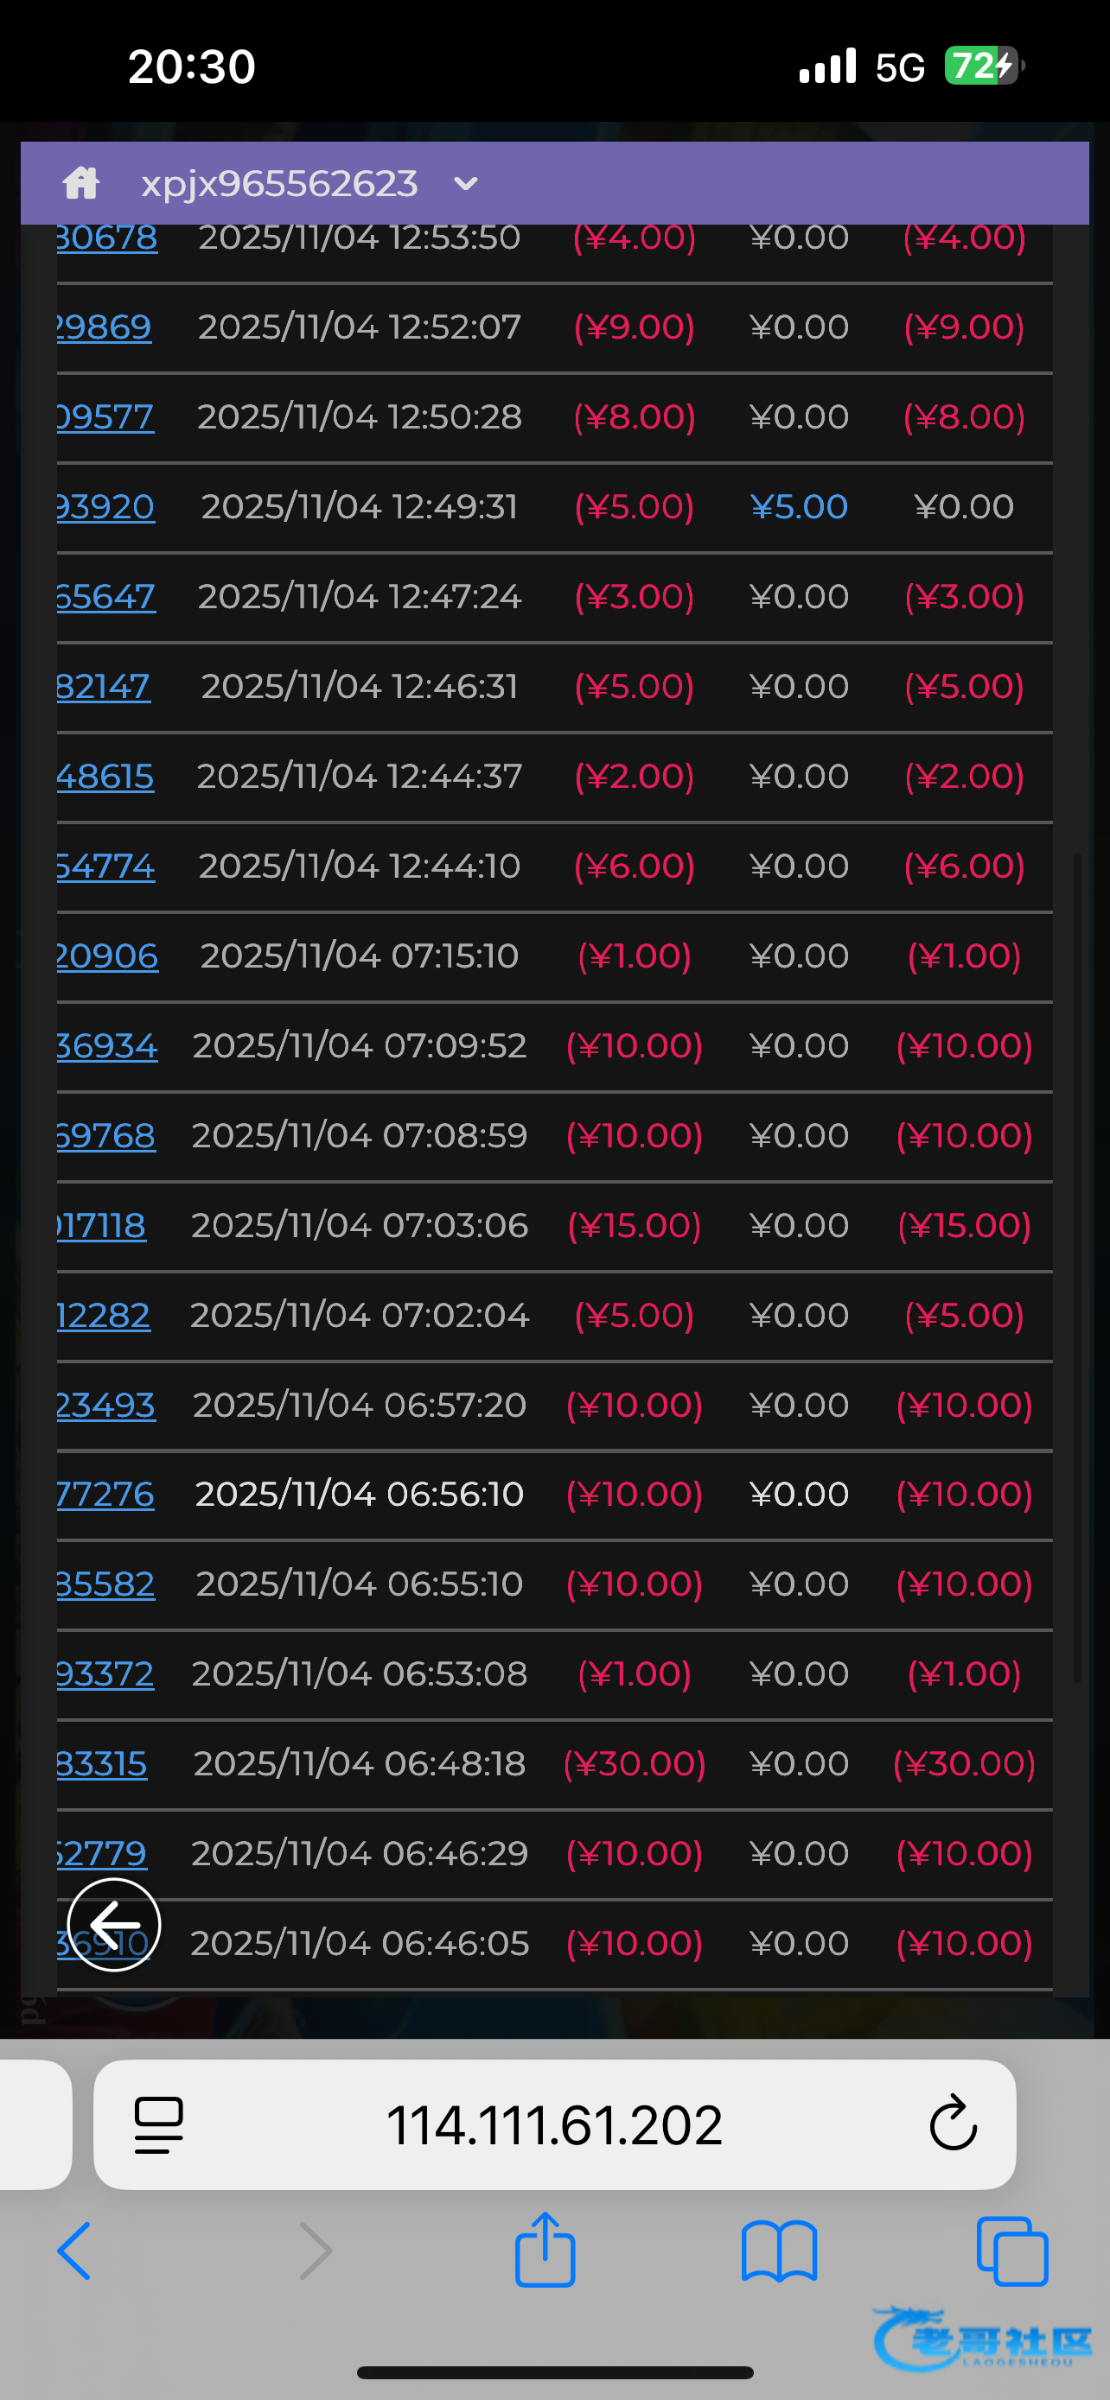
Task: Tap the account name xpjx965562623
Action: point(279,184)
